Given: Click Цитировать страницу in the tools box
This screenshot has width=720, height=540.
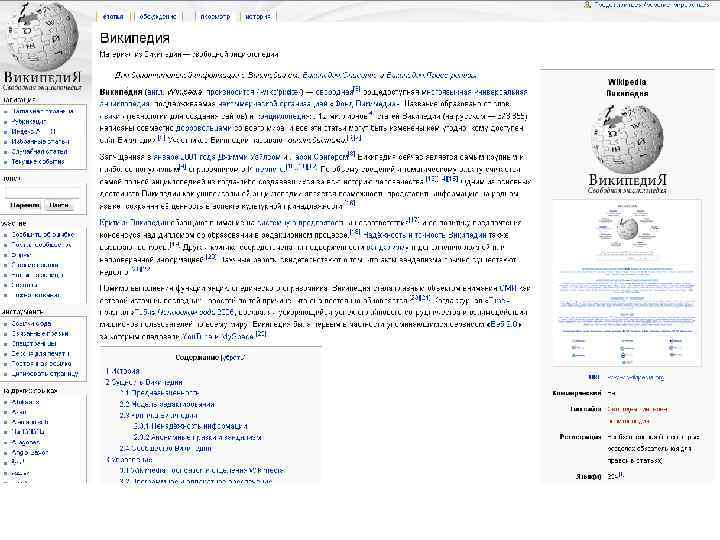Looking at the screenshot, I should (45, 374).
